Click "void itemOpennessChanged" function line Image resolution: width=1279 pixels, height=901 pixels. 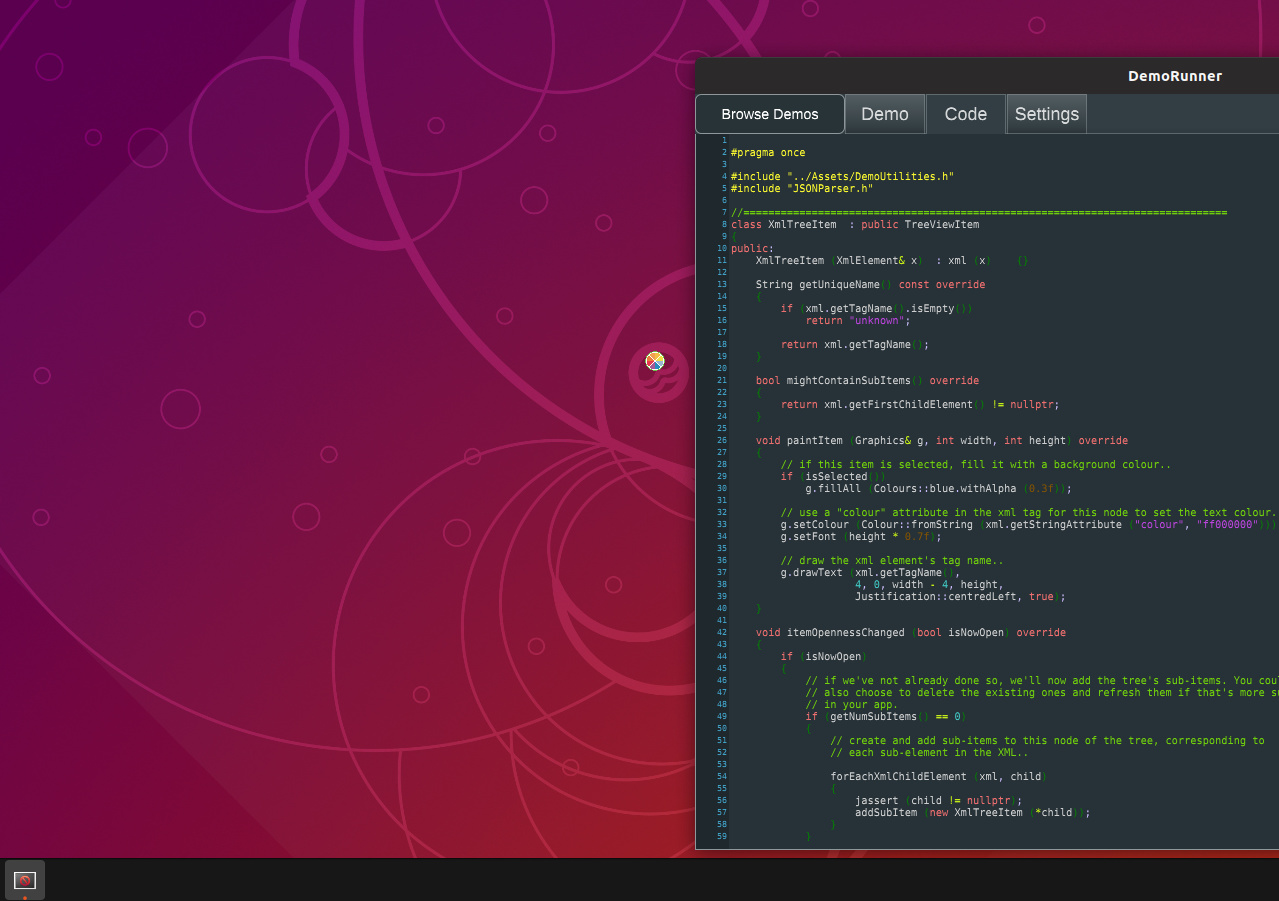click(911, 632)
